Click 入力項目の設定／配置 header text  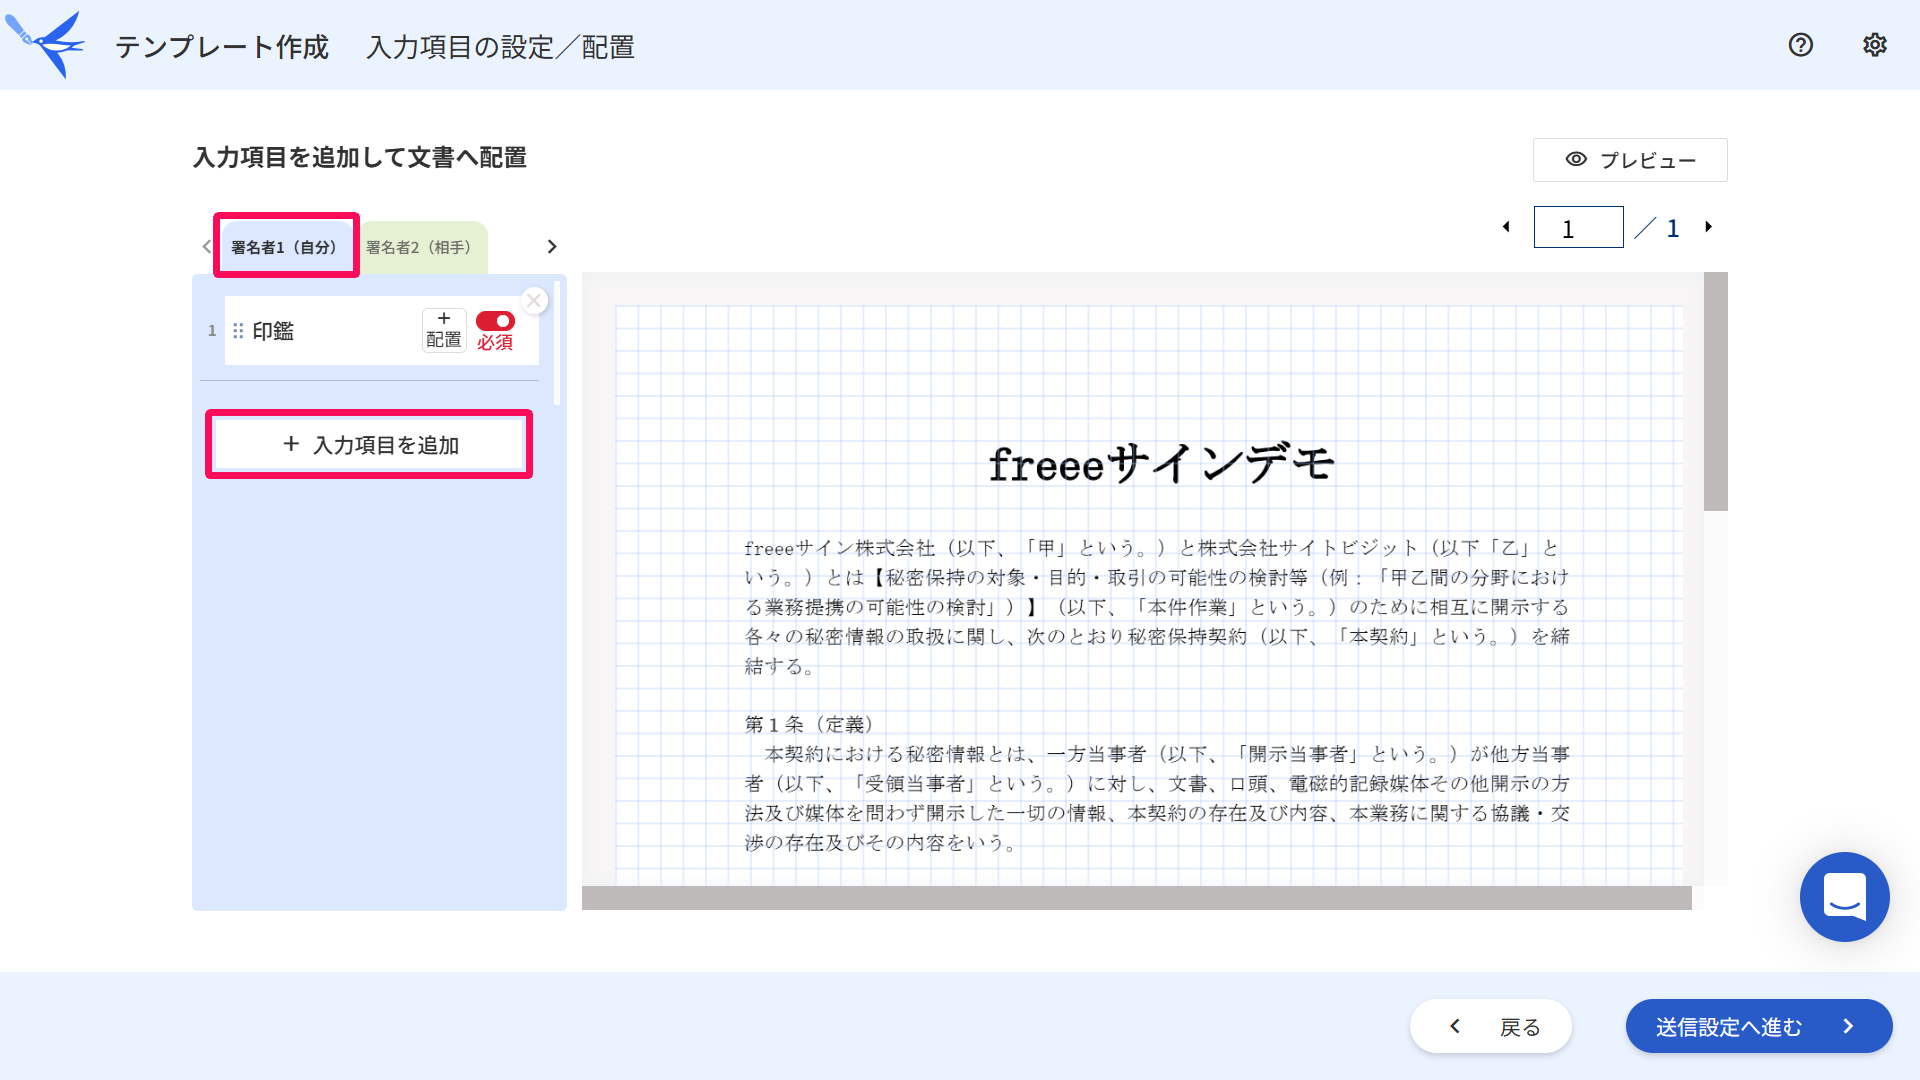(x=500, y=47)
